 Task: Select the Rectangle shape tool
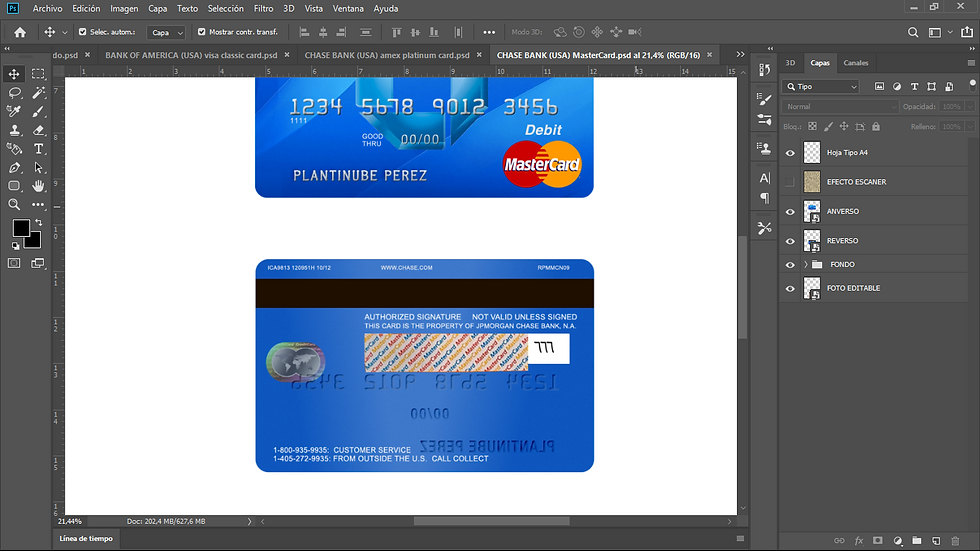pos(14,186)
